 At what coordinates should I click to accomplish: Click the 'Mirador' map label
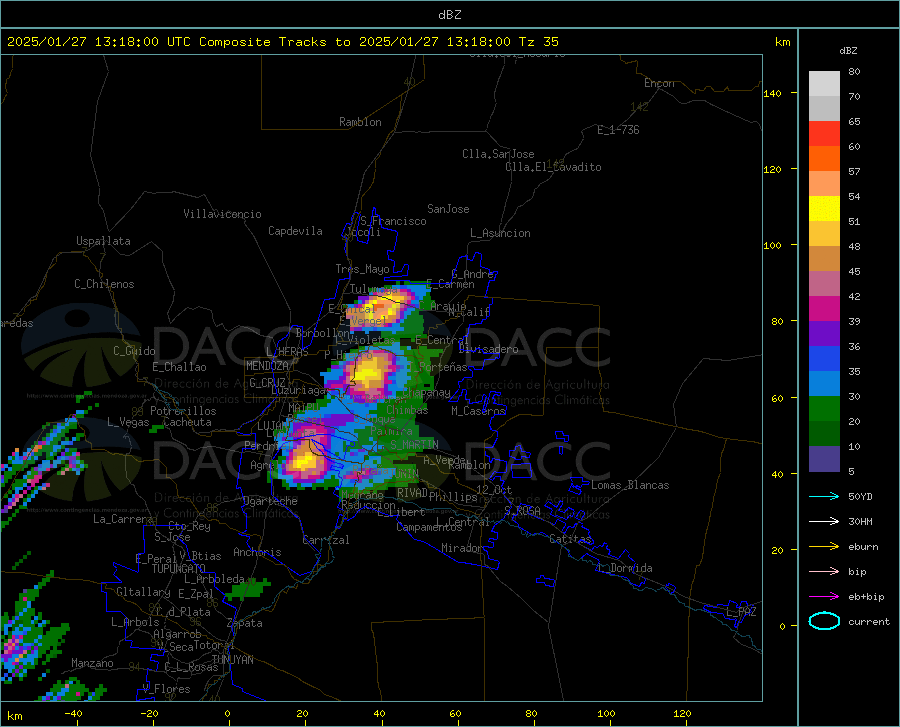coord(461,548)
